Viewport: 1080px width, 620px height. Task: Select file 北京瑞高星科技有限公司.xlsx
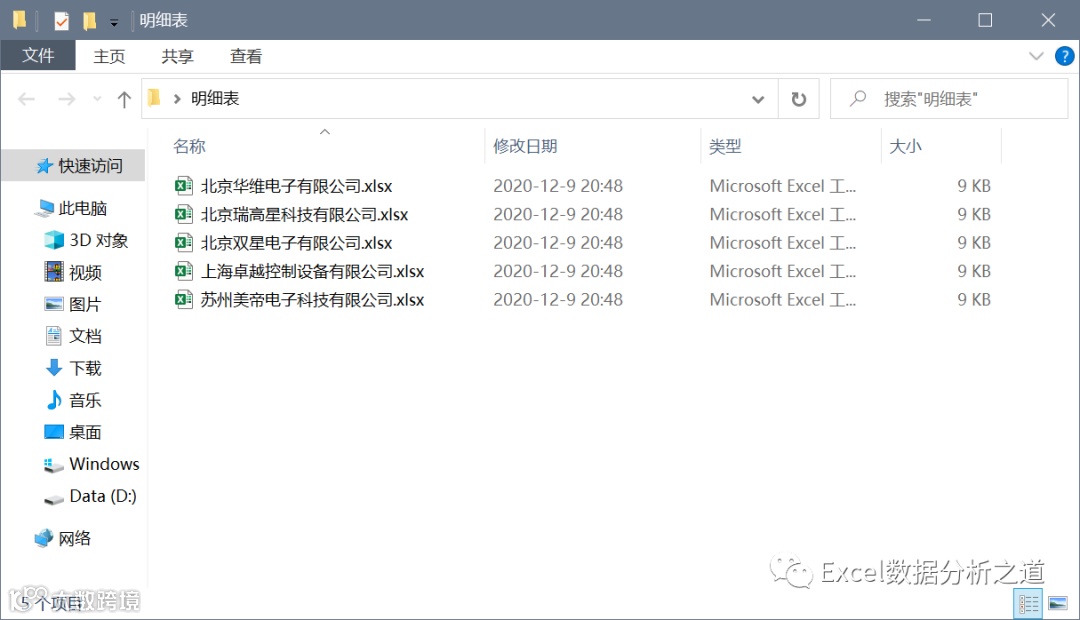click(x=304, y=214)
